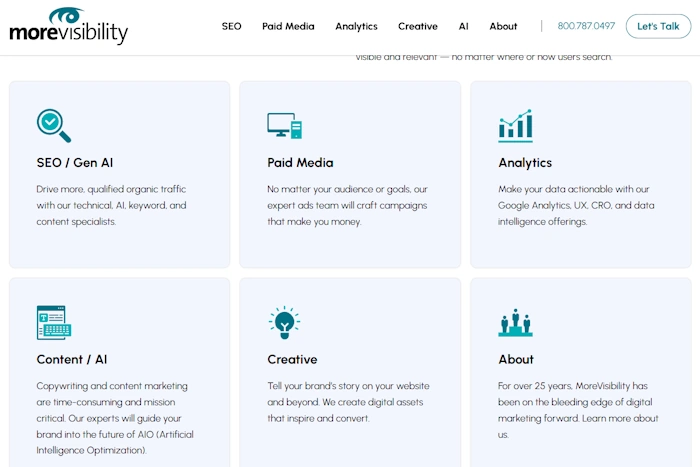The height and width of the screenshot is (467, 700).
Task: Open the SEO / Gen AI card heading
Action: pyautogui.click(x=75, y=163)
